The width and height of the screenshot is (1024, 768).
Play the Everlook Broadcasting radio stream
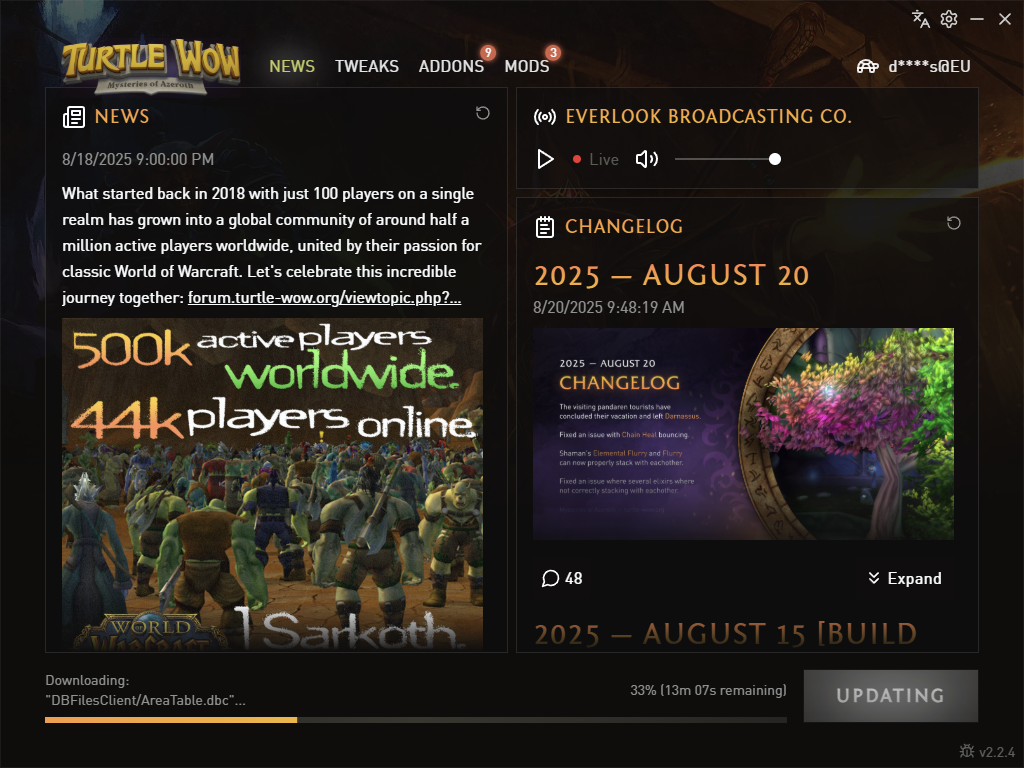[x=545, y=159]
